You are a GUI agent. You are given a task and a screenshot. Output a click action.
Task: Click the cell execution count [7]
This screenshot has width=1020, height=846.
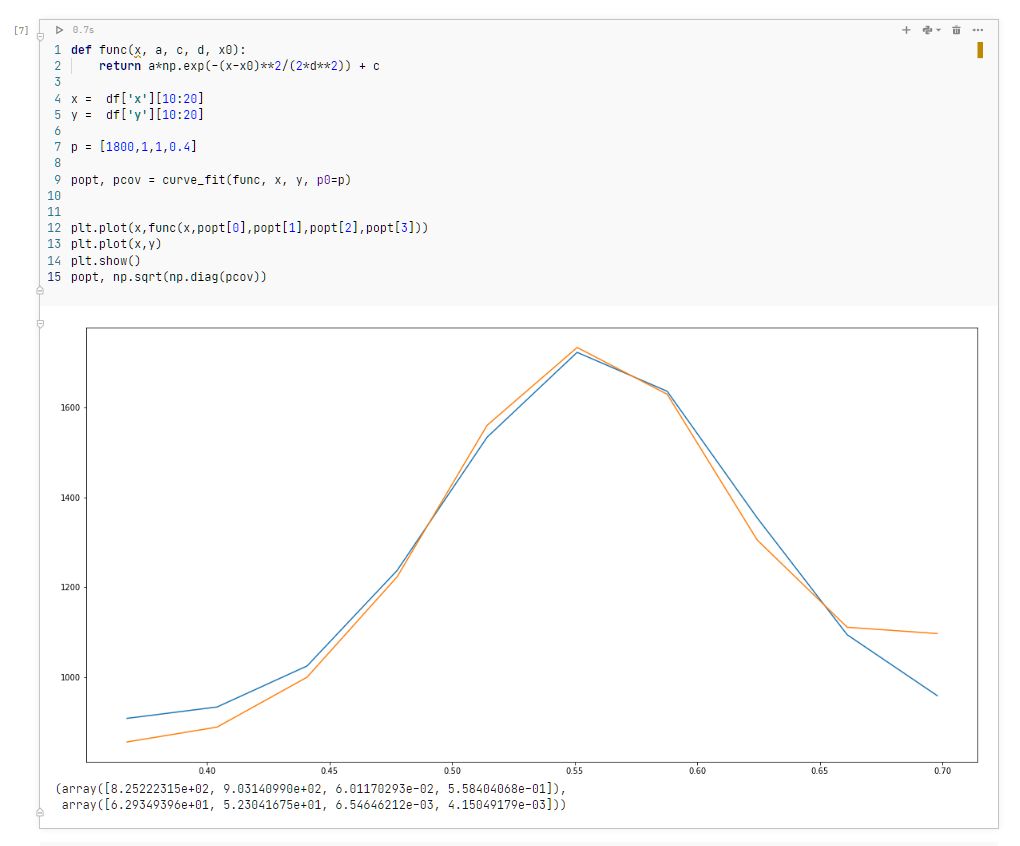point(21,30)
